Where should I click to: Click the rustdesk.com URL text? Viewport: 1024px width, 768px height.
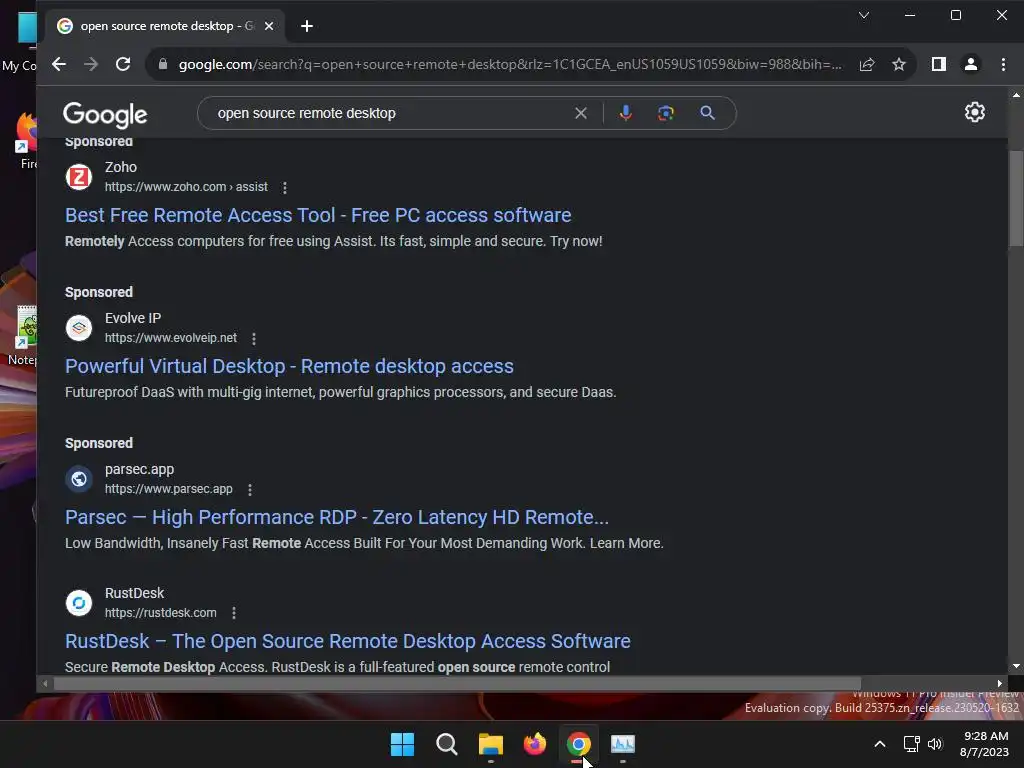click(161, 613)
